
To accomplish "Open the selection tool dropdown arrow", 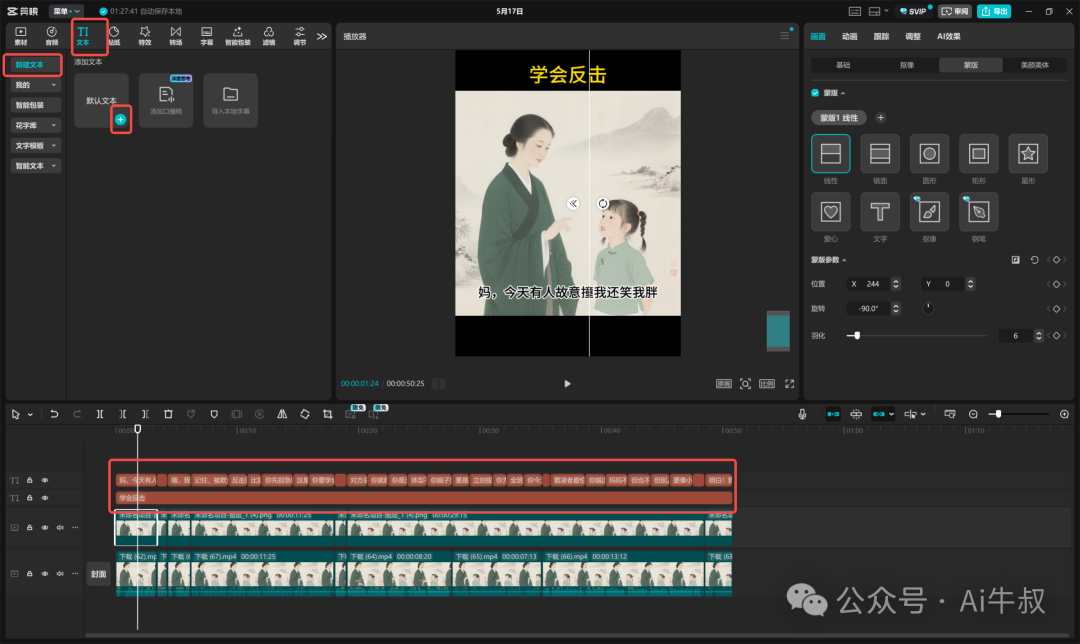I will [30, 415].
